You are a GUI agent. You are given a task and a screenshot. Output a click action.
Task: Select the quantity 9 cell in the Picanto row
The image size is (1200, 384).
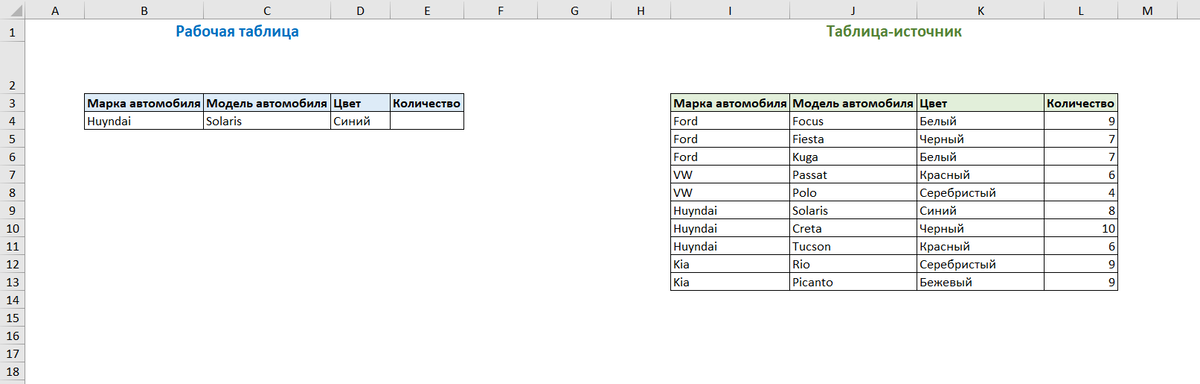pyautogui.click(x=1080, y=283)
